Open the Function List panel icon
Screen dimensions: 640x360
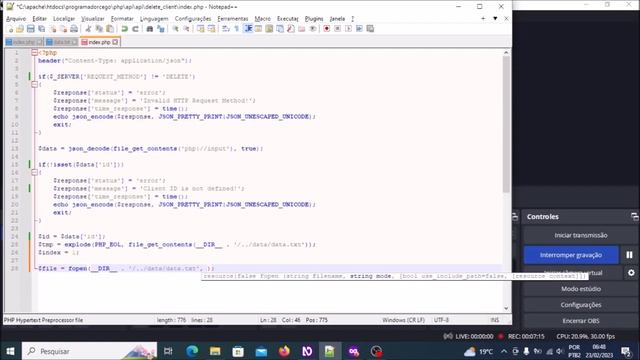coord(291,29)
